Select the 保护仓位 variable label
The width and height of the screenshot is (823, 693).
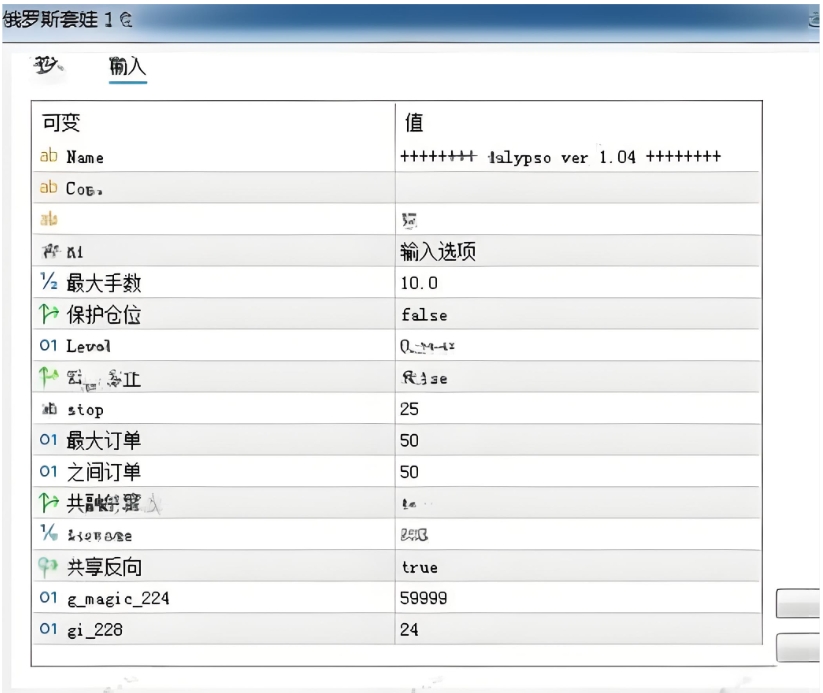pyautogui.click(x=103, y=314)
